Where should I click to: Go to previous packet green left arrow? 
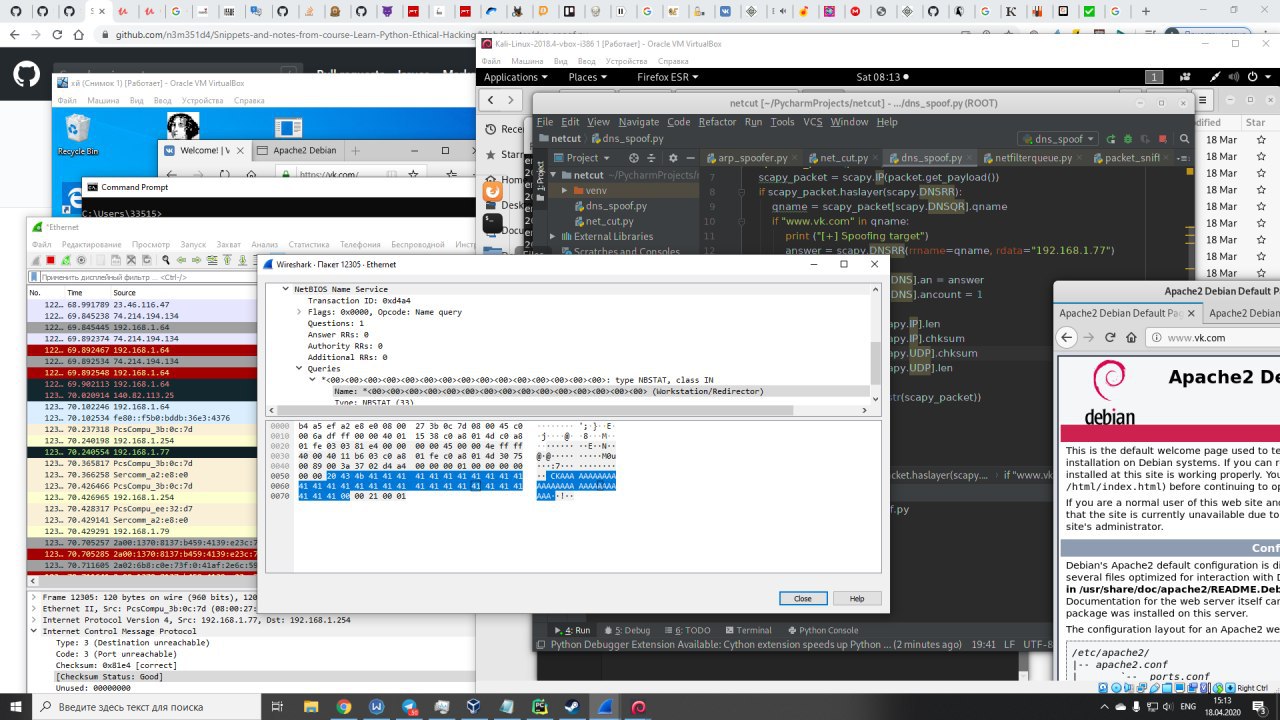181,260
